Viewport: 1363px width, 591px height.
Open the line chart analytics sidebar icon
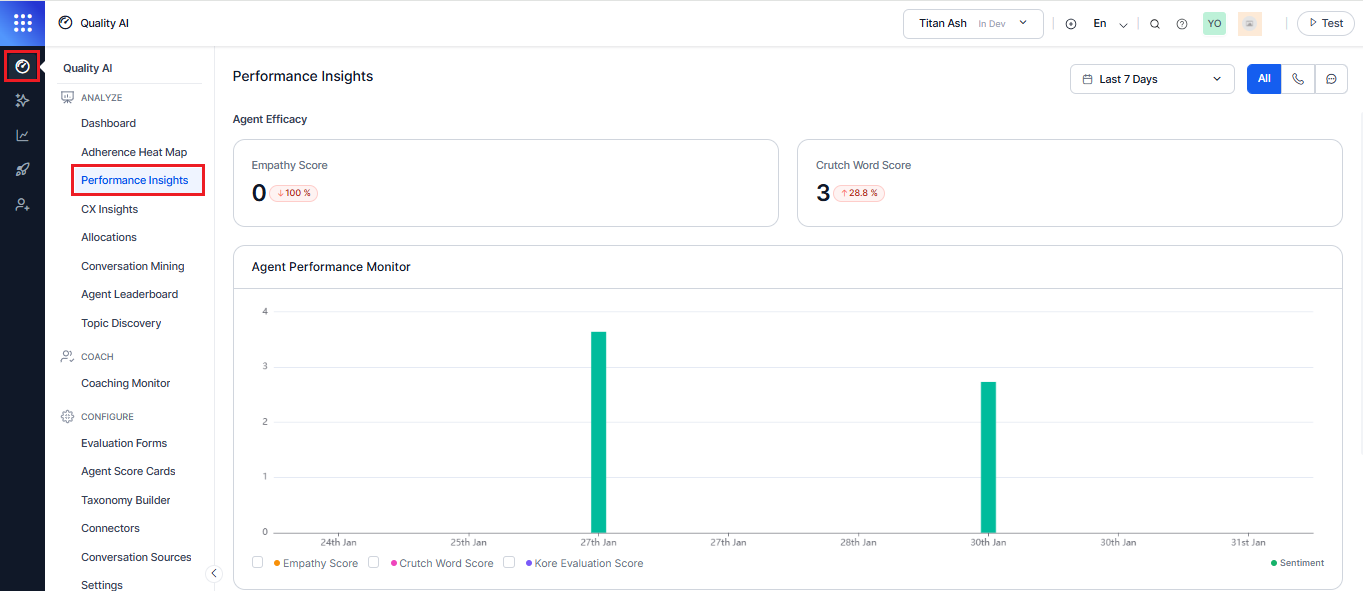[x=22, y=136]
